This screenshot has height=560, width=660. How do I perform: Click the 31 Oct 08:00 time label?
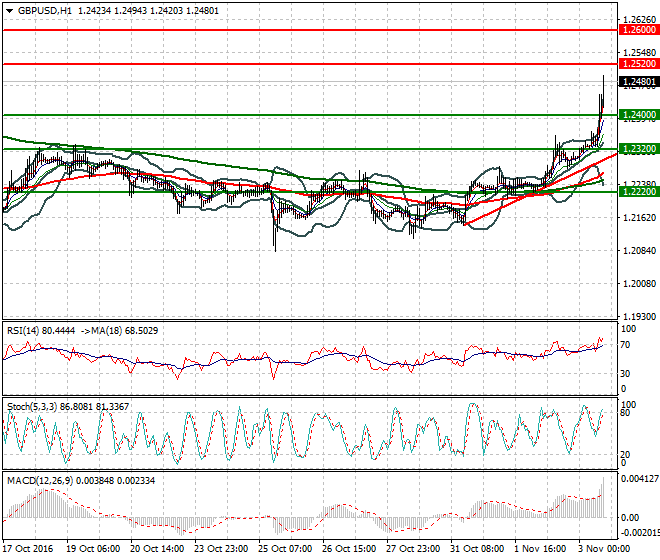477,549
